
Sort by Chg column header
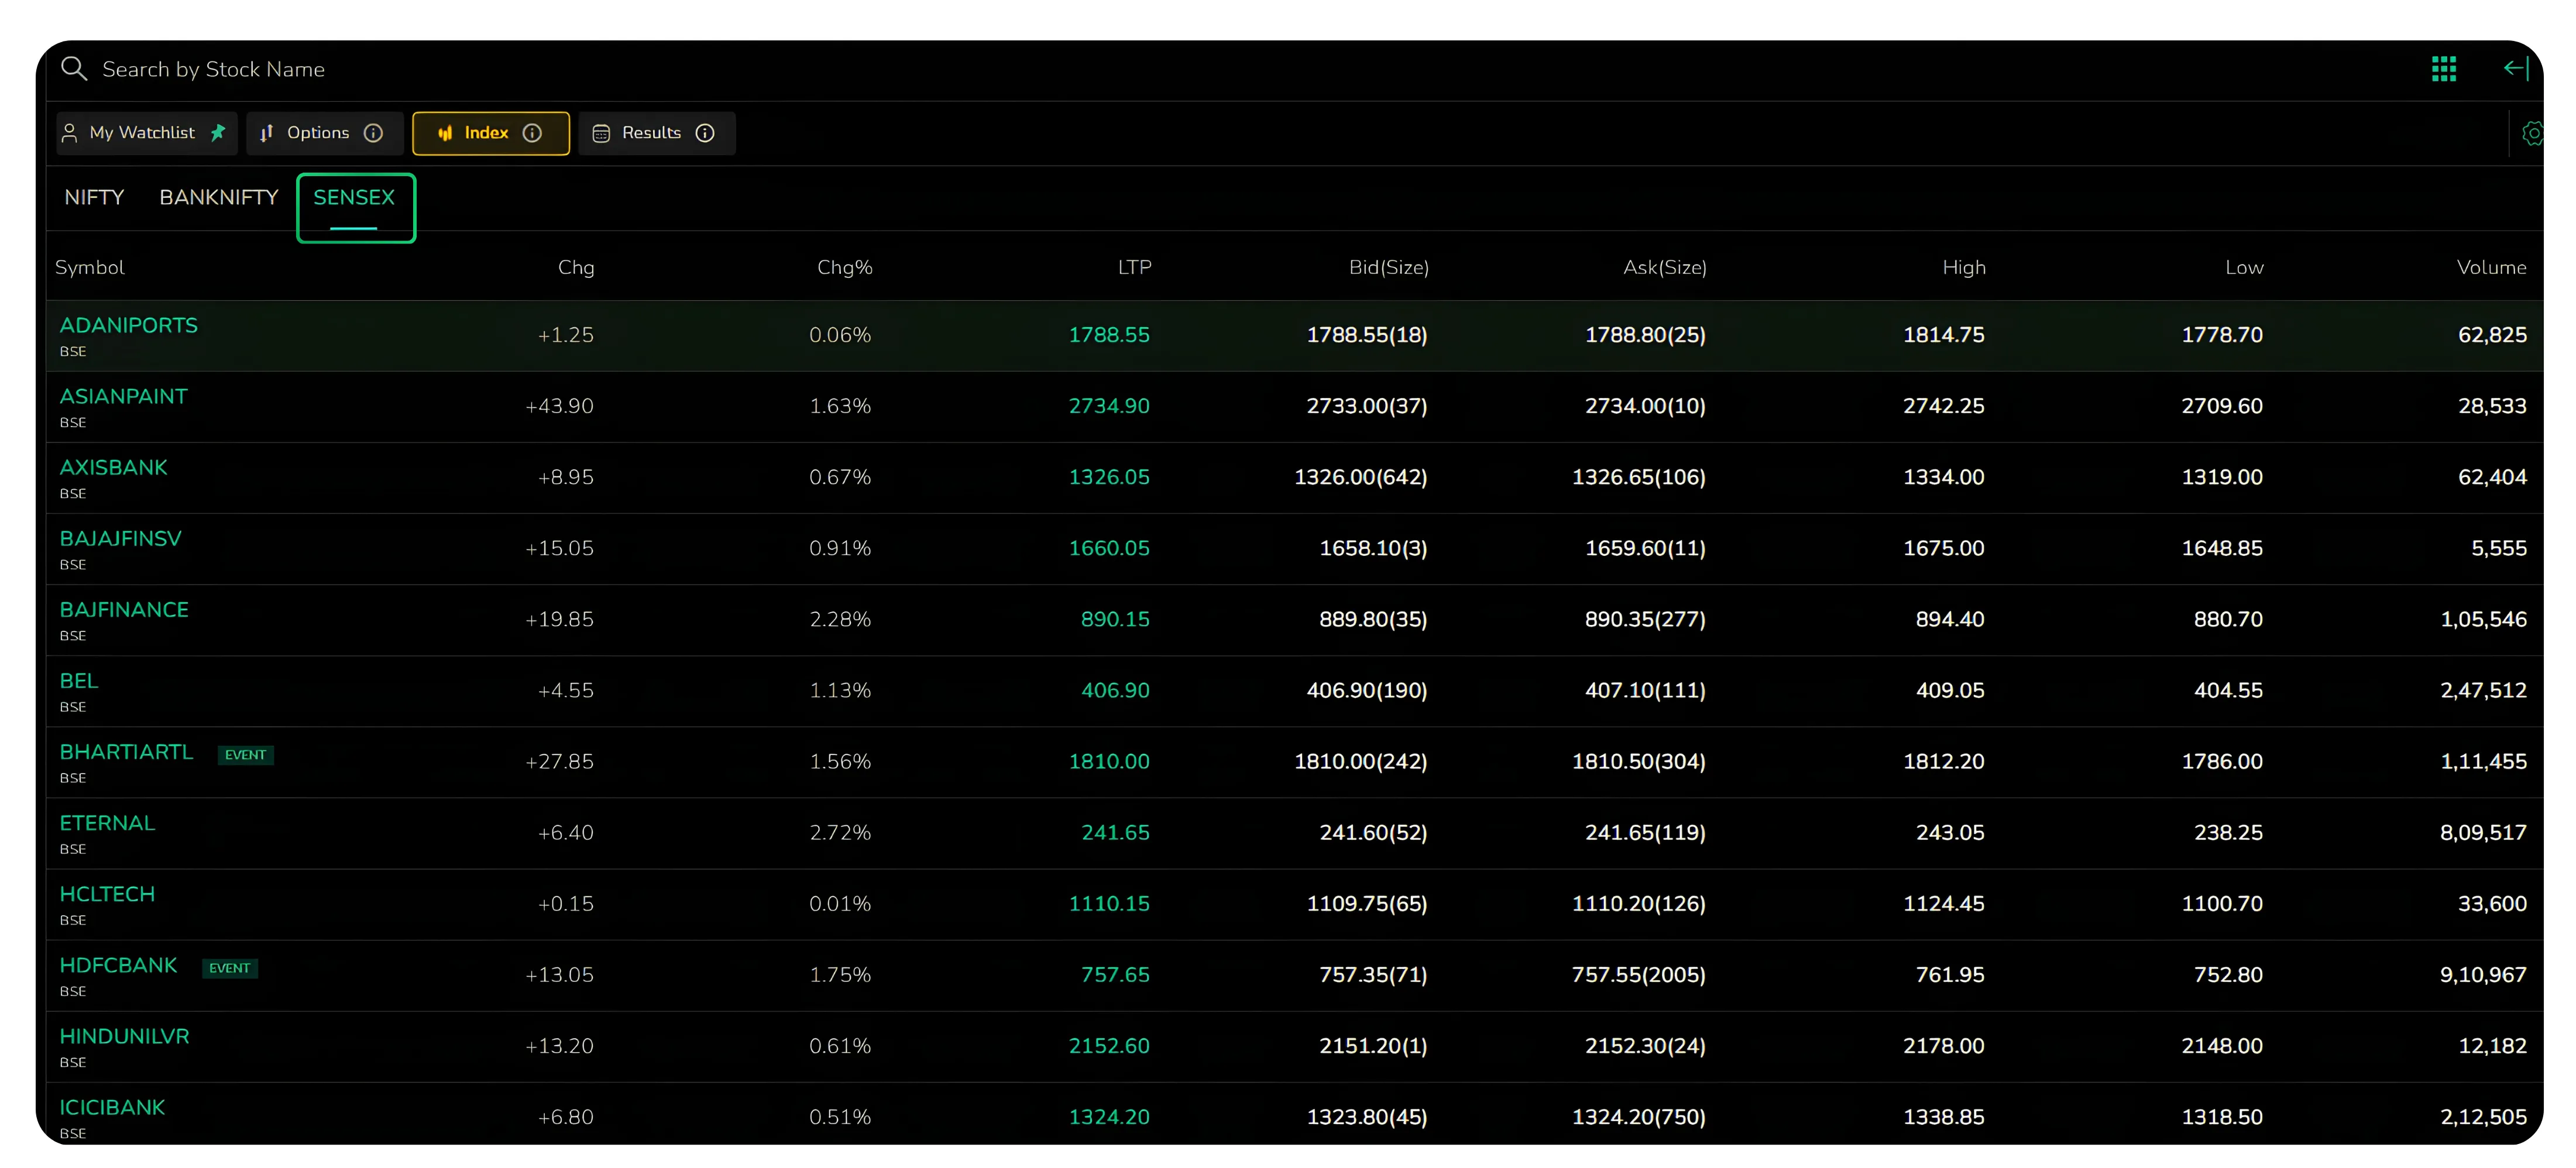pyautogui.click(x=576, y=267)
